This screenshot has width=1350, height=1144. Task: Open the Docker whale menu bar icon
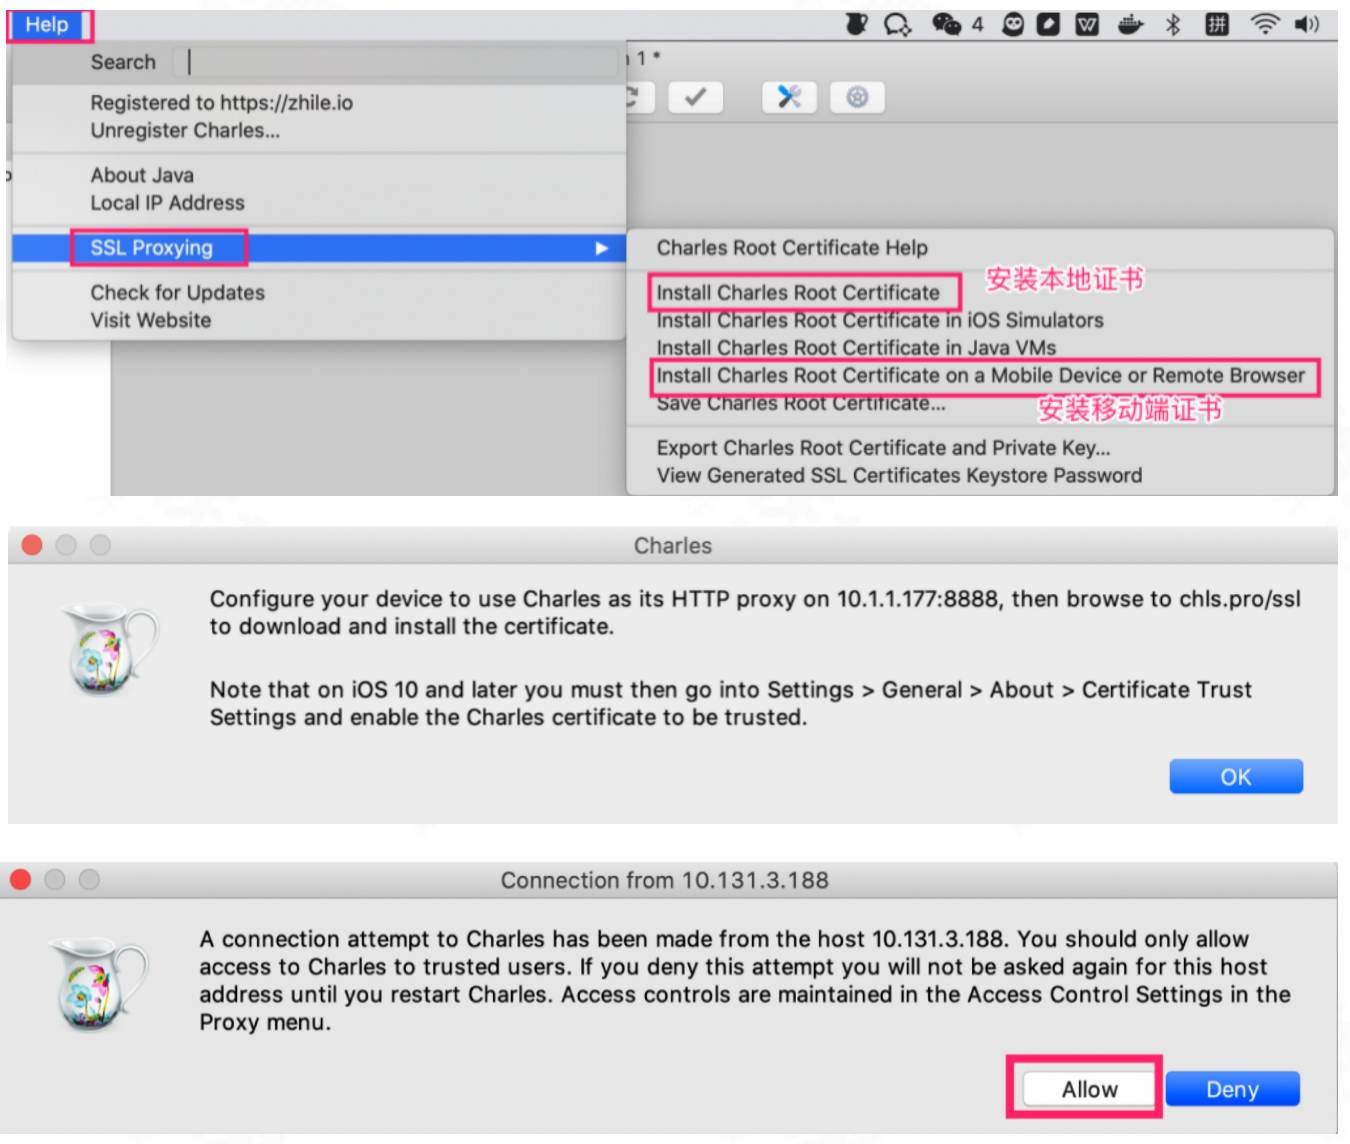[x=1130, y=24]
